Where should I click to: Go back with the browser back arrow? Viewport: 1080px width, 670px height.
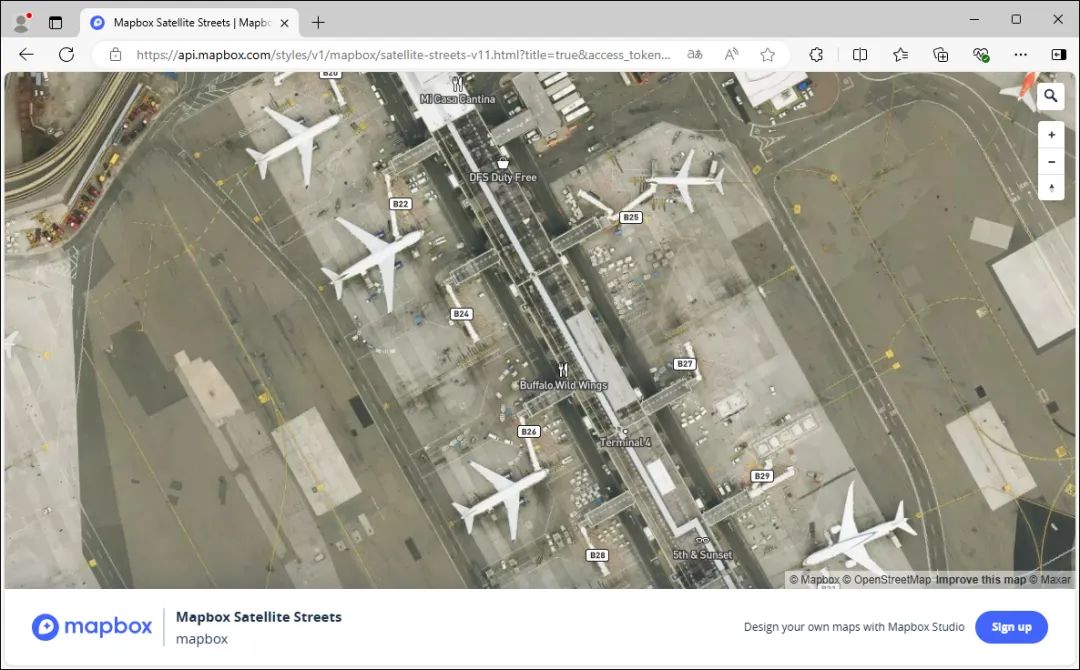tap(26, 54)
